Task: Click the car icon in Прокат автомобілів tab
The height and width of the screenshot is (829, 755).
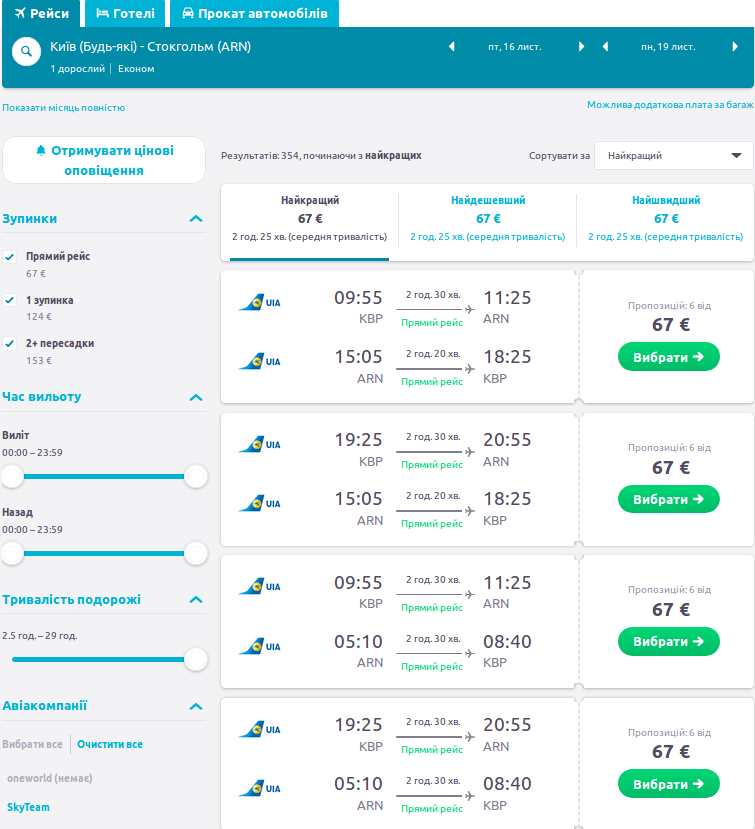Action: (x=187, y=14)
